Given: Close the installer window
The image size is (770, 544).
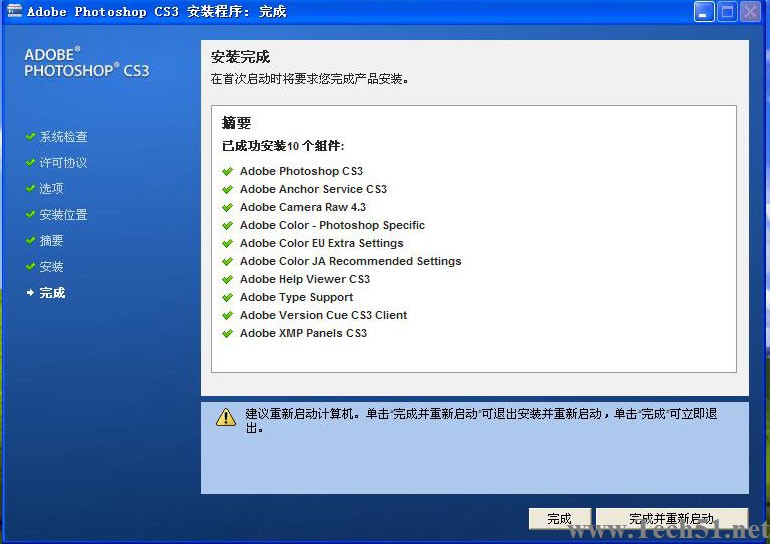Looking at the screenshot, I should point(750,12).
